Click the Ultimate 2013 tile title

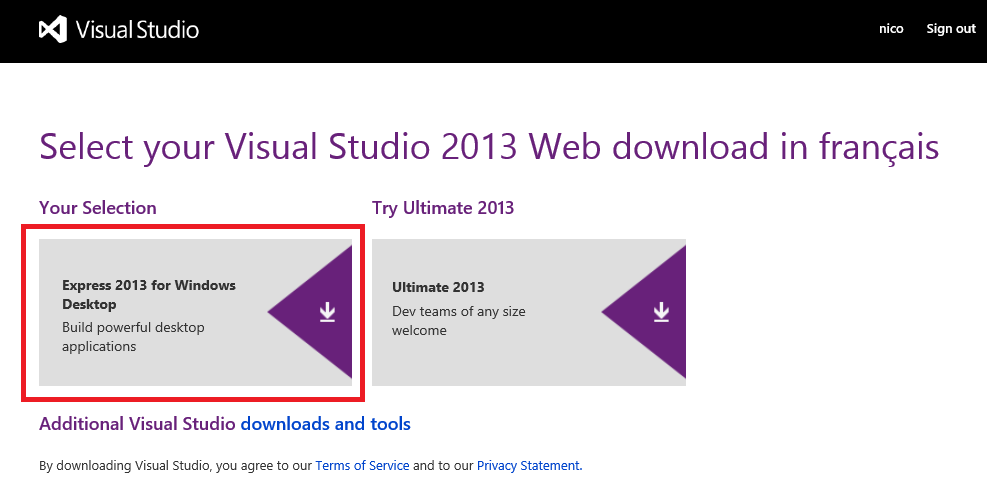click(x=438, y=288)
